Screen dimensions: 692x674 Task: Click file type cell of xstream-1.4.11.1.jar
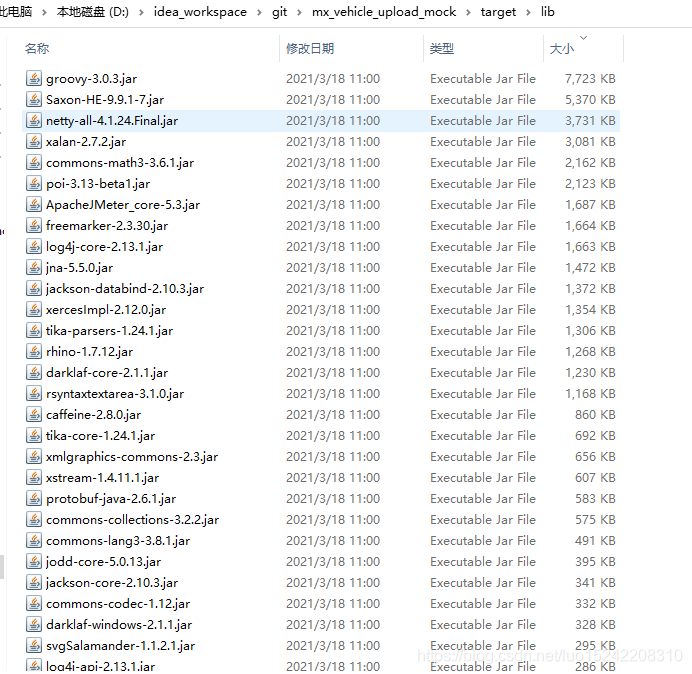[483, 478]
